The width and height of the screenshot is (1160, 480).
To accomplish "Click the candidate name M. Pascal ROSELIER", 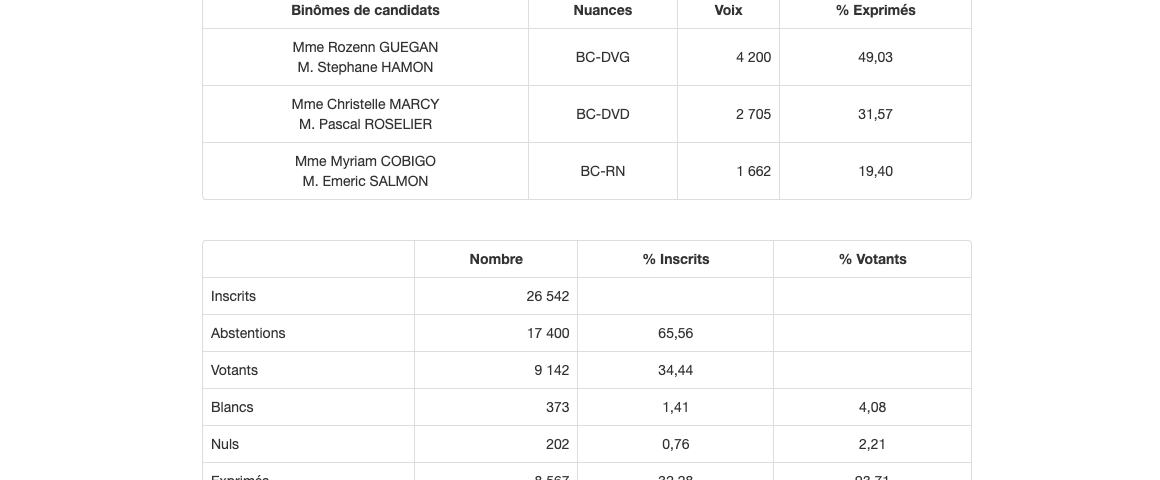I will coord(365,124).
